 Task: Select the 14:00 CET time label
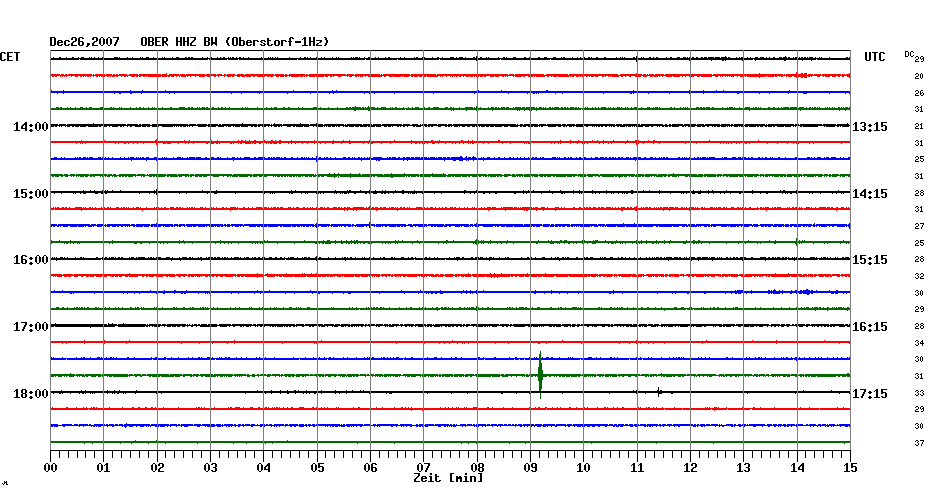tap(31, 127)
